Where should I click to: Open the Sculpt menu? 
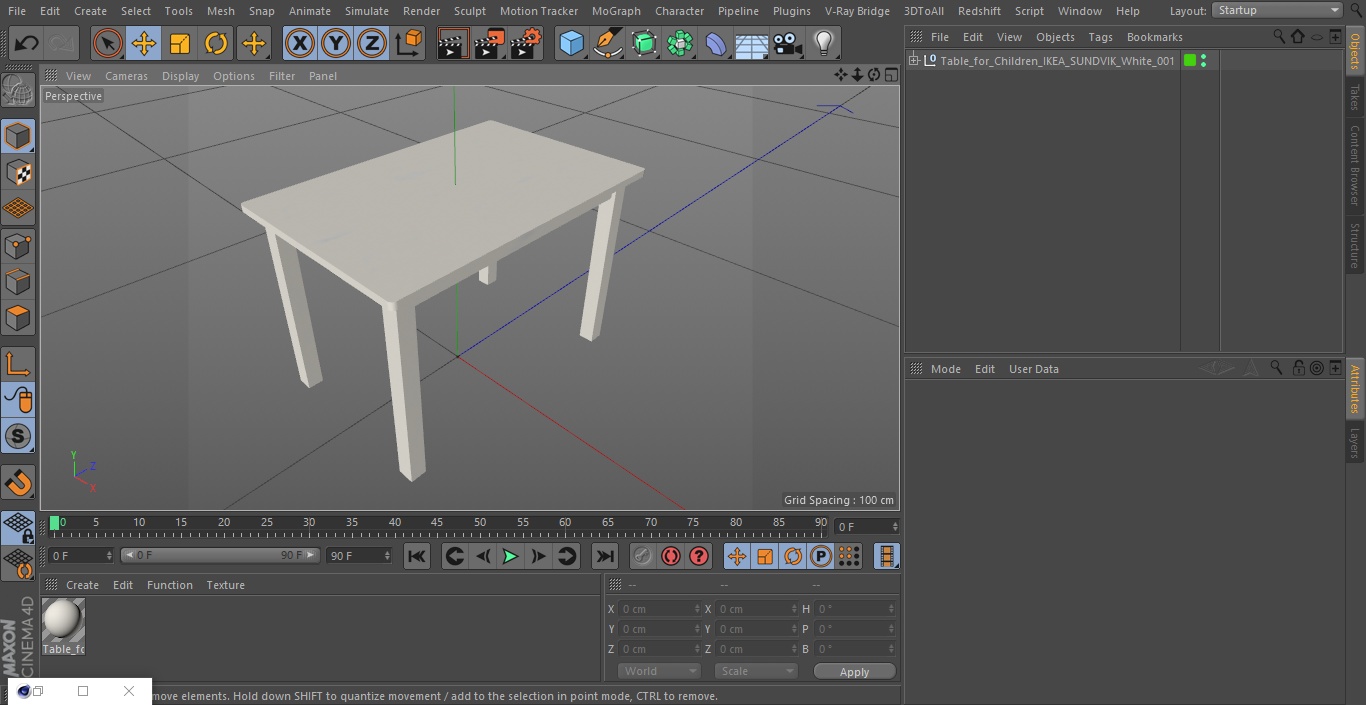(469, 11)
